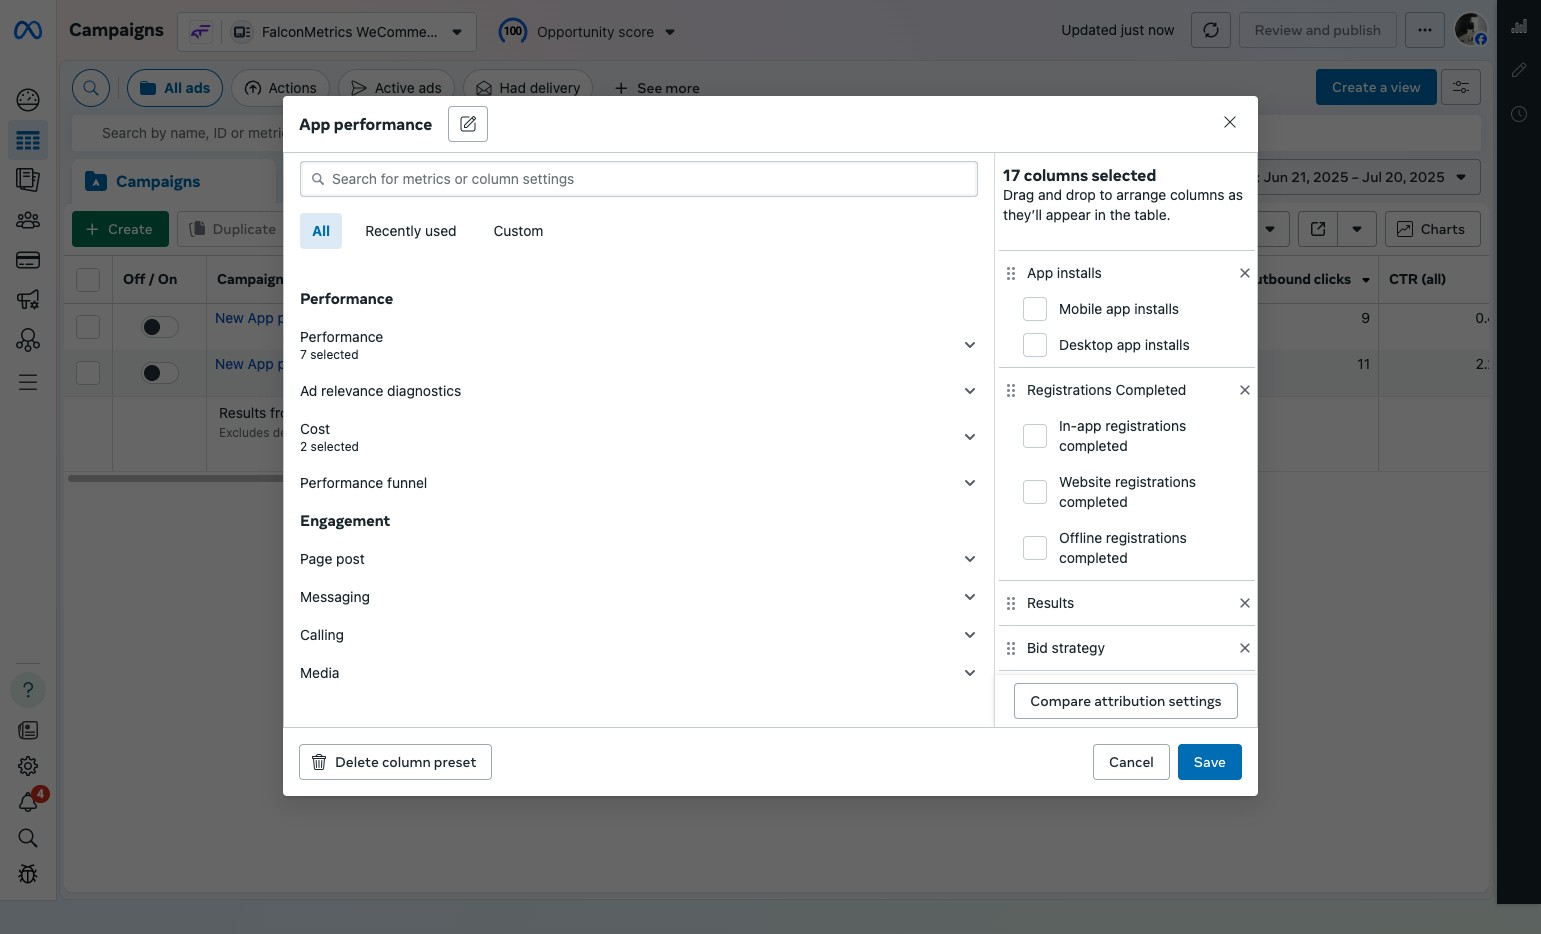This screenshot has width=1541, height=934.
Task: Check the Mobile app installs checkbox
Action: (1035, 309)
